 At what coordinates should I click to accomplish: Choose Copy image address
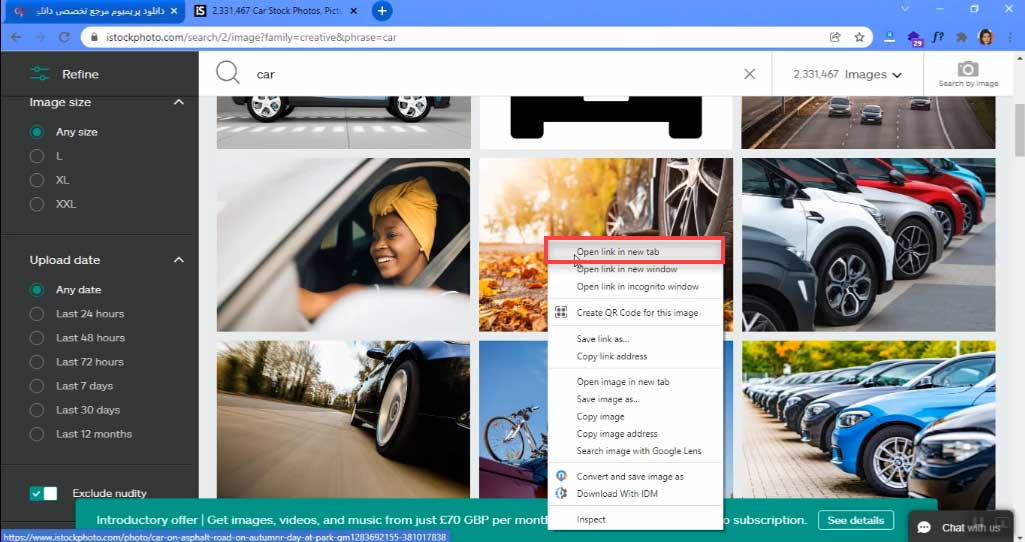click(x=635, y=433)
